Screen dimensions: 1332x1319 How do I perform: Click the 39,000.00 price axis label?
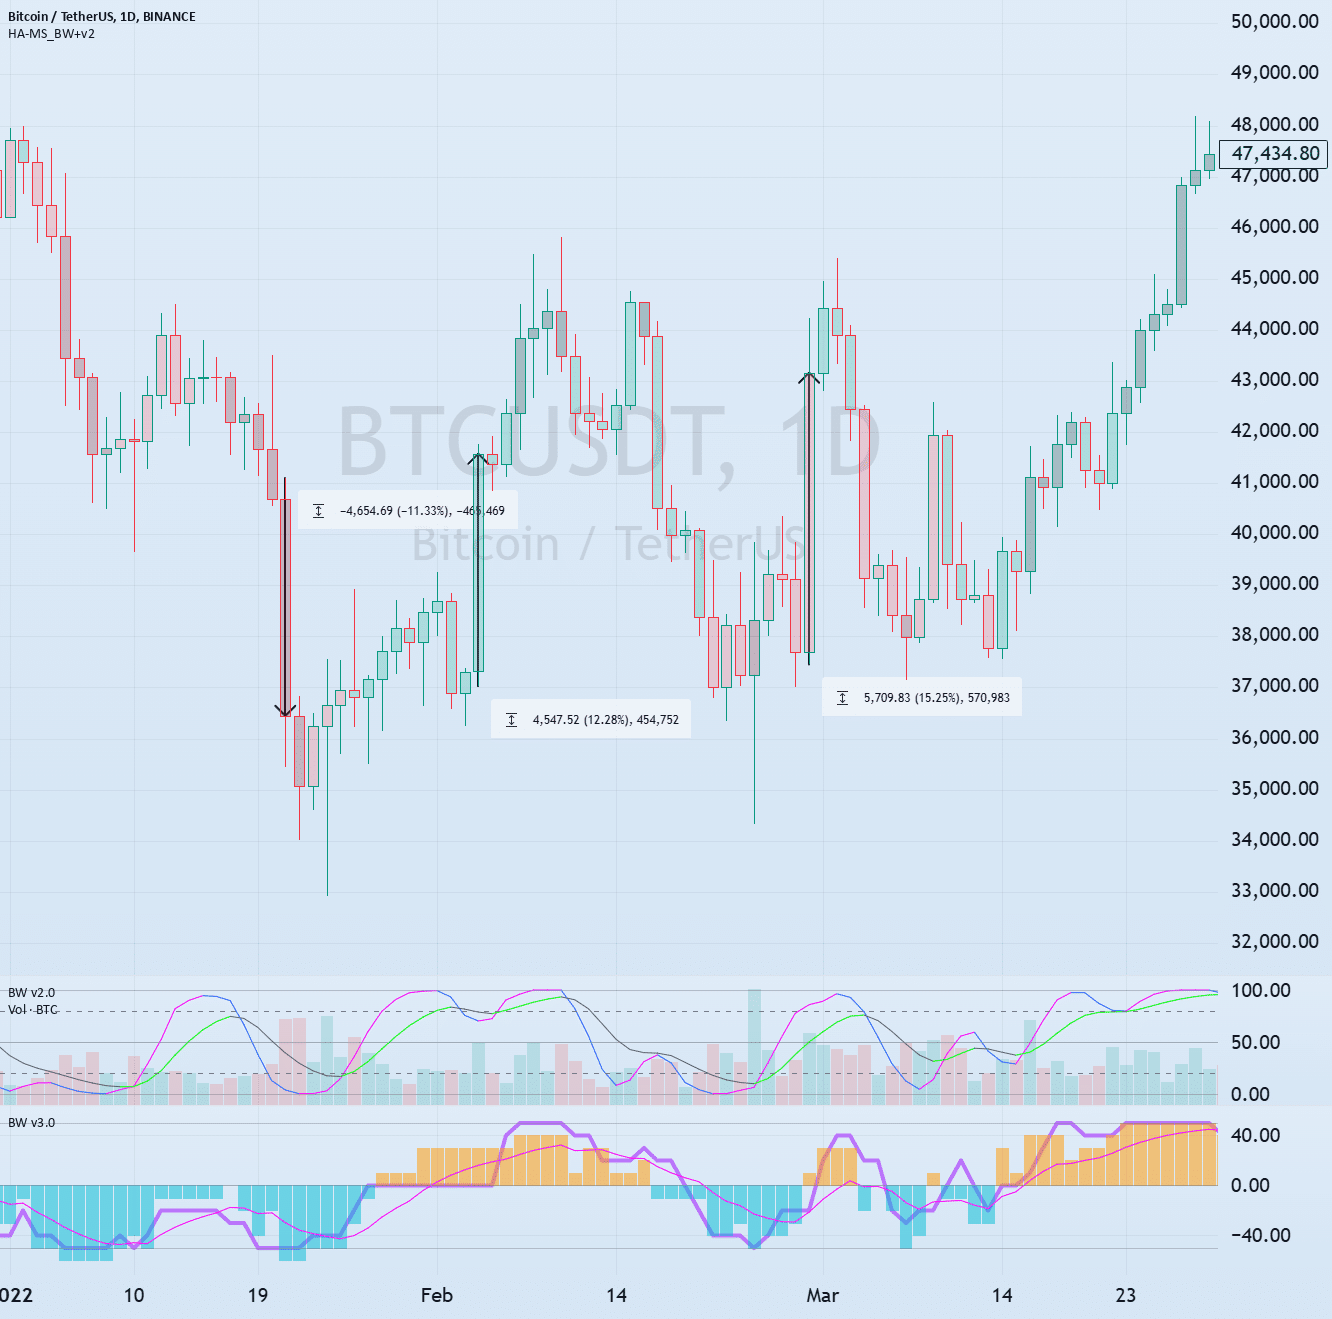(x=1275, y=583)
